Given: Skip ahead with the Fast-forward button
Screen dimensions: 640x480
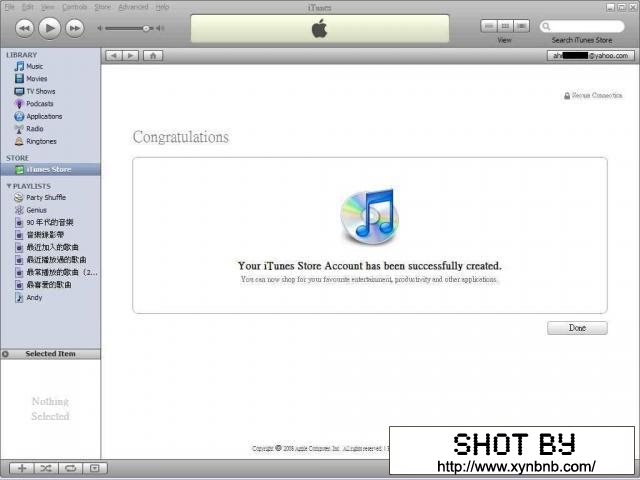Looking at the screenshot, I should (75, 29).
